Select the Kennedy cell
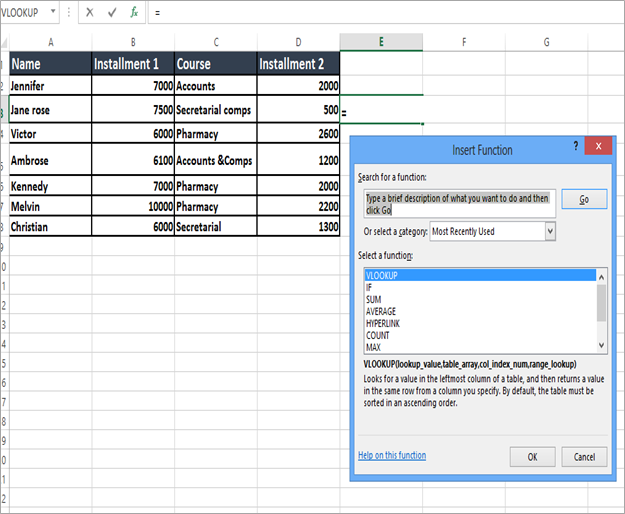The image size is (625, 514). (x=51, y=186)
